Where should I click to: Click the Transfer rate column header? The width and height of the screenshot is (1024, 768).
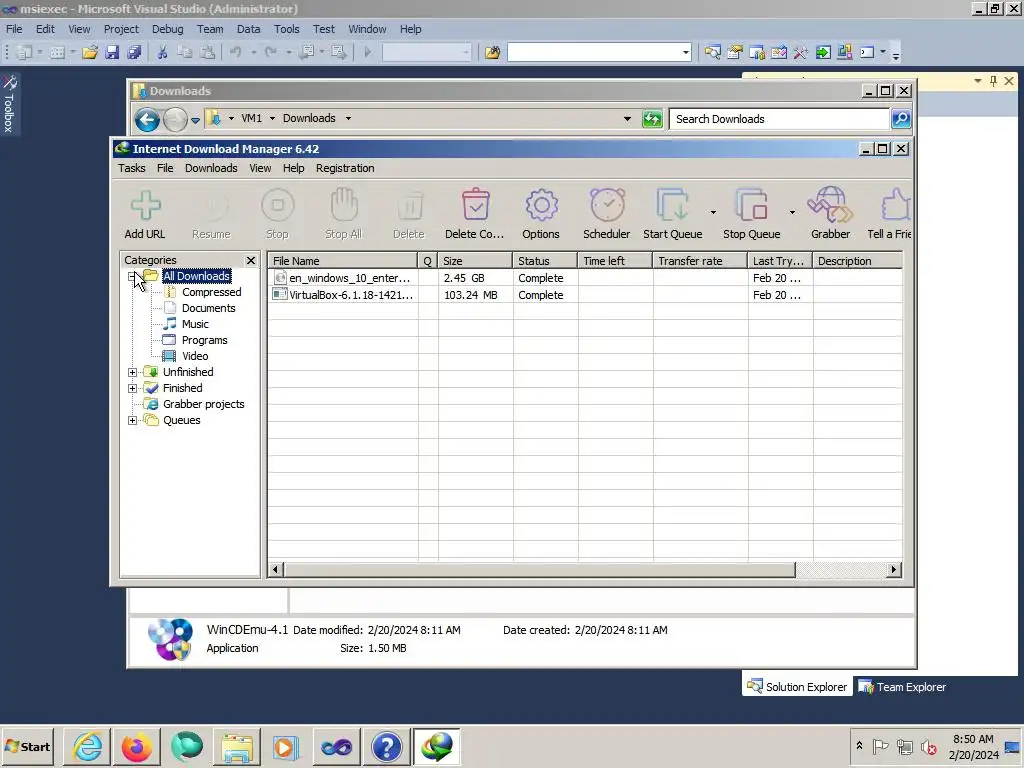click(700, 261)
